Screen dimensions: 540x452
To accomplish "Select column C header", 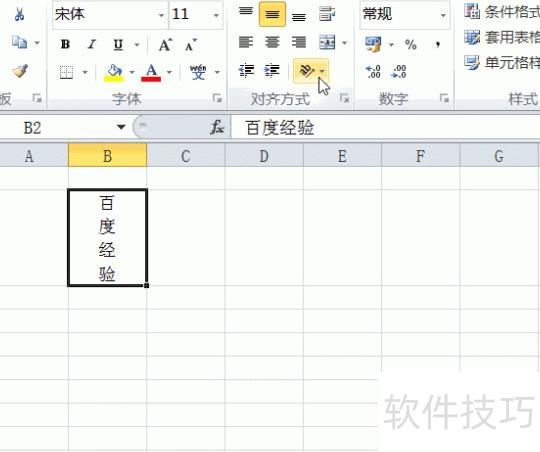I will coord(186,156).
